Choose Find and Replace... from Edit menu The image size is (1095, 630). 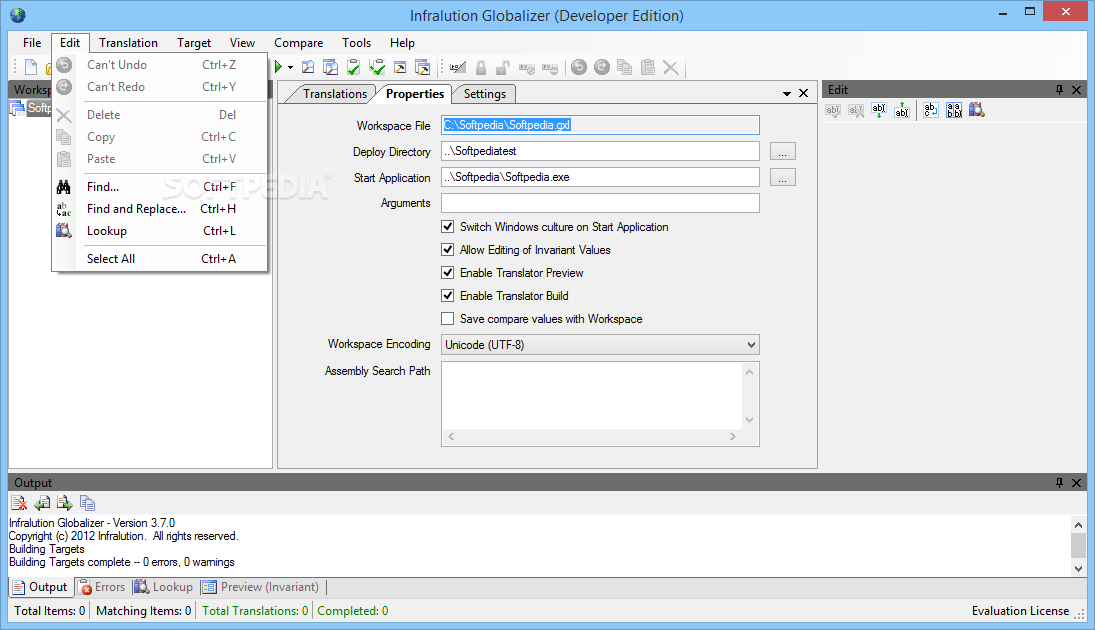(x=160, y=209)
